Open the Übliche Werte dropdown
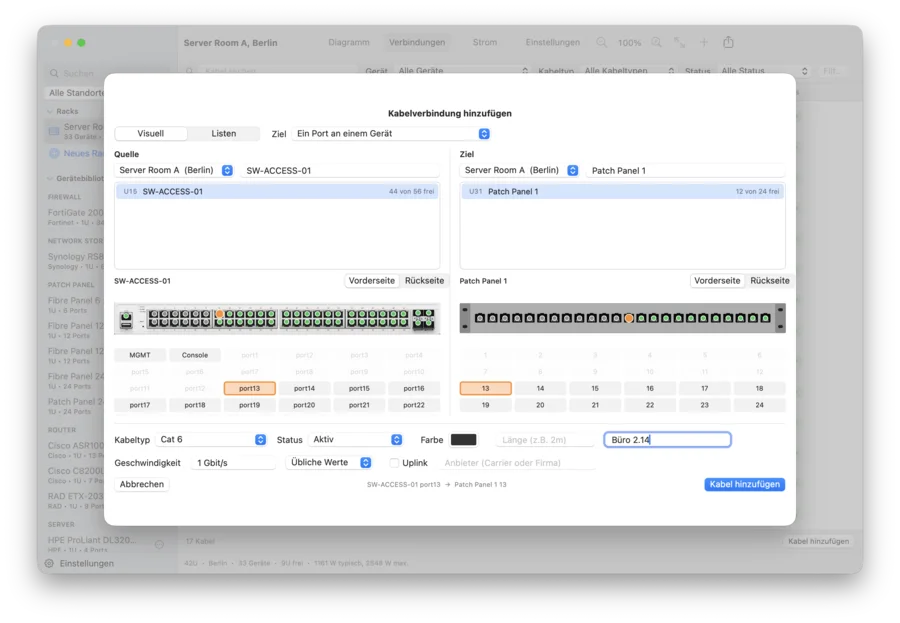 click(329, 463)
